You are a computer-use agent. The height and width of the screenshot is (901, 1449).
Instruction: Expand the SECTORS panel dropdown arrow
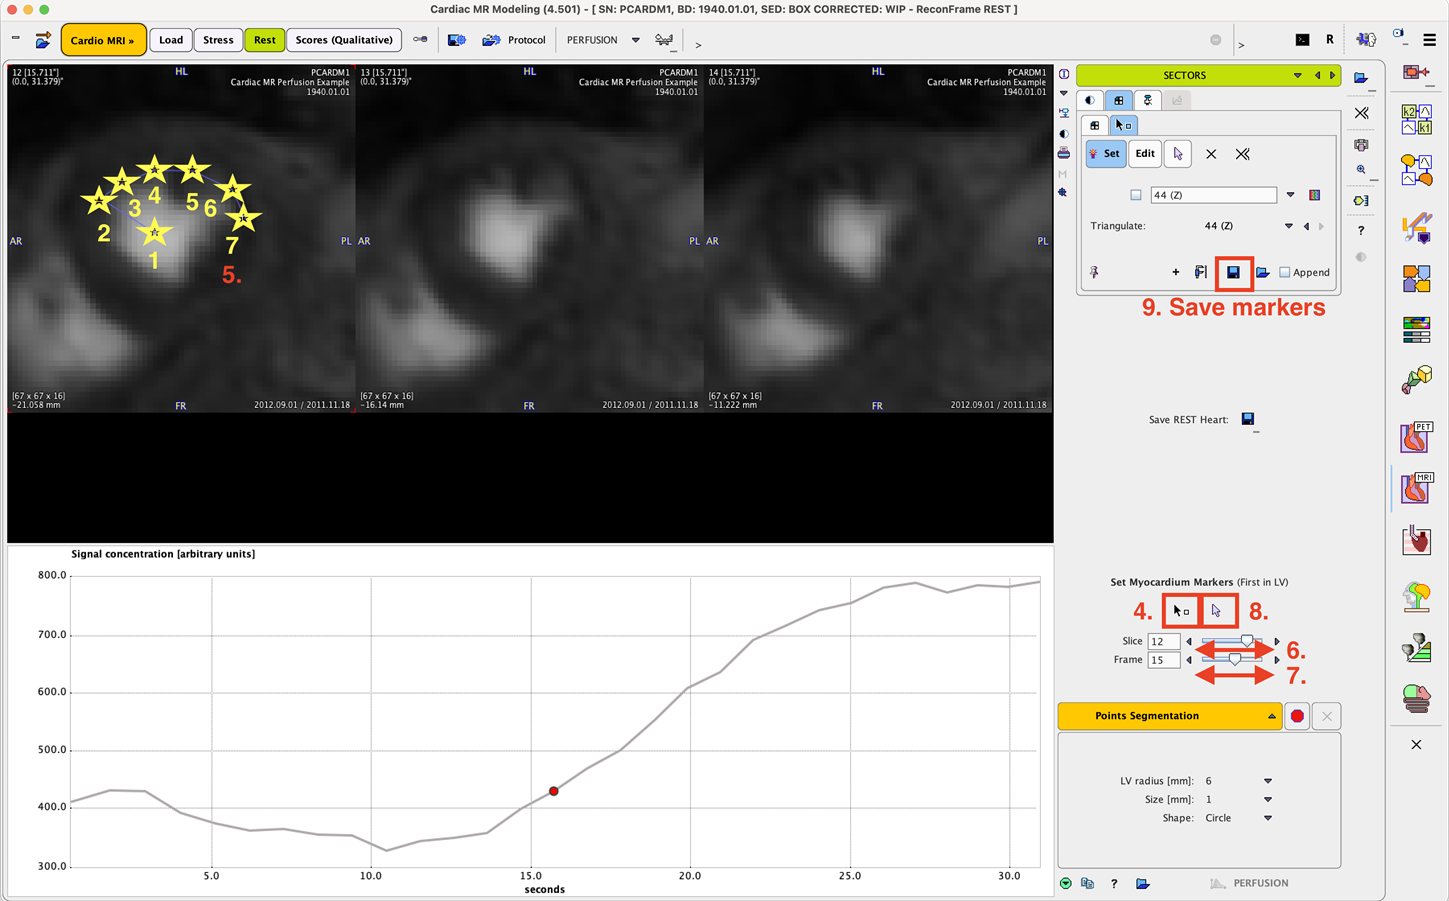tap(1298, 75)
